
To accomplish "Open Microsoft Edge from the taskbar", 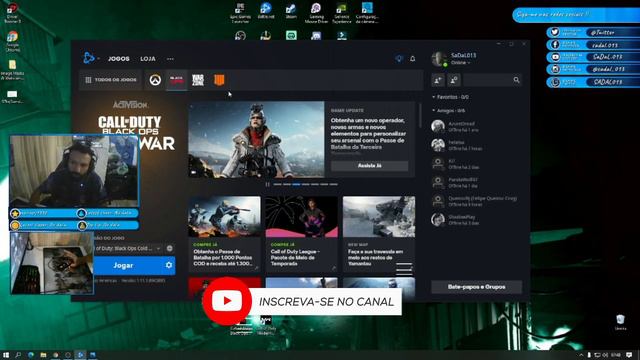I will click(x=31, y=356).
